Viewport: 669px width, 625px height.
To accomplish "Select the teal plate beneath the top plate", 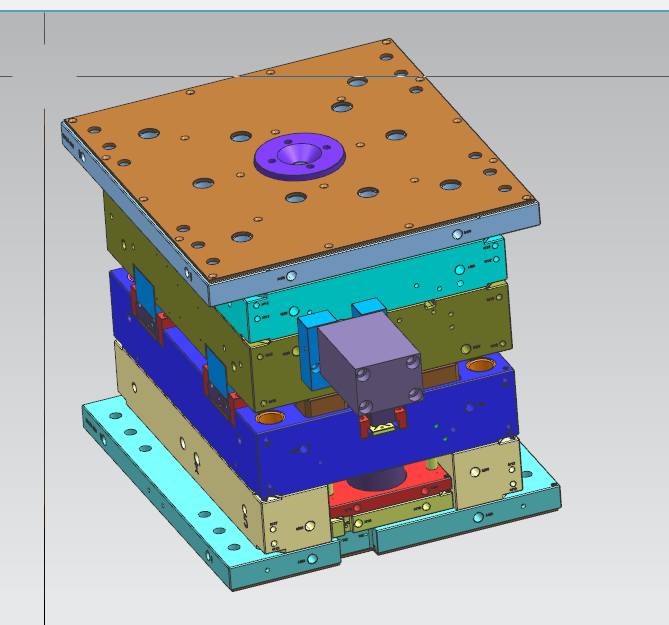I will (x=375, y=288).
